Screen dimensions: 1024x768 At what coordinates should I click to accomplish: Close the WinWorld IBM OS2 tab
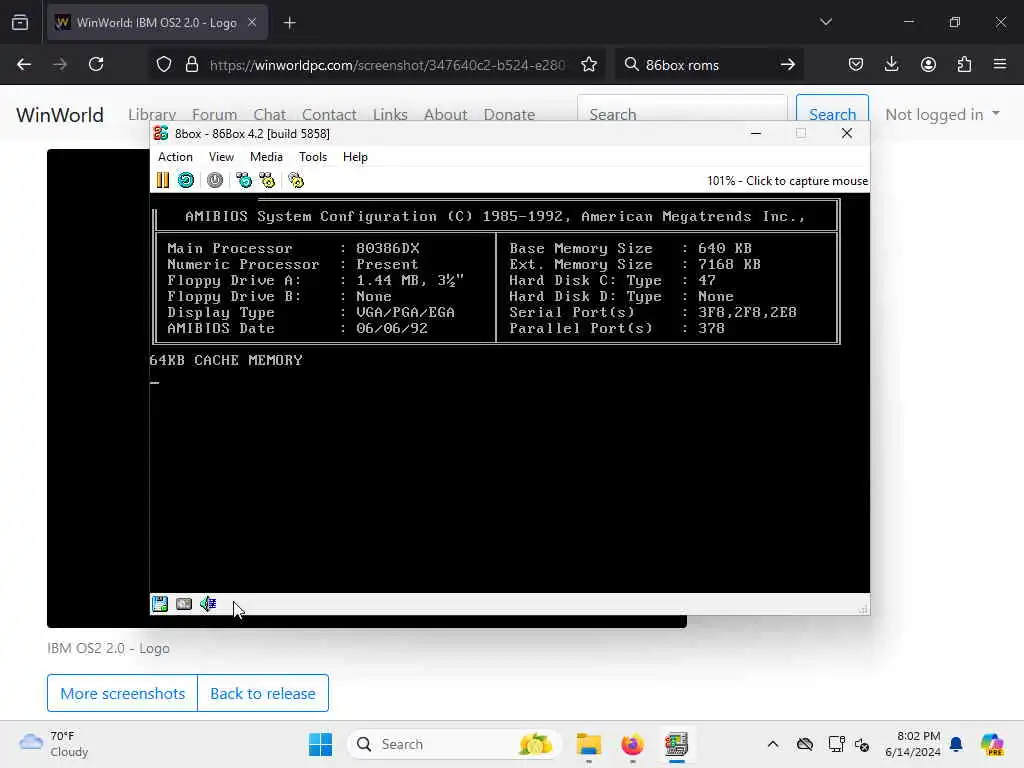(x=252, y=23)
